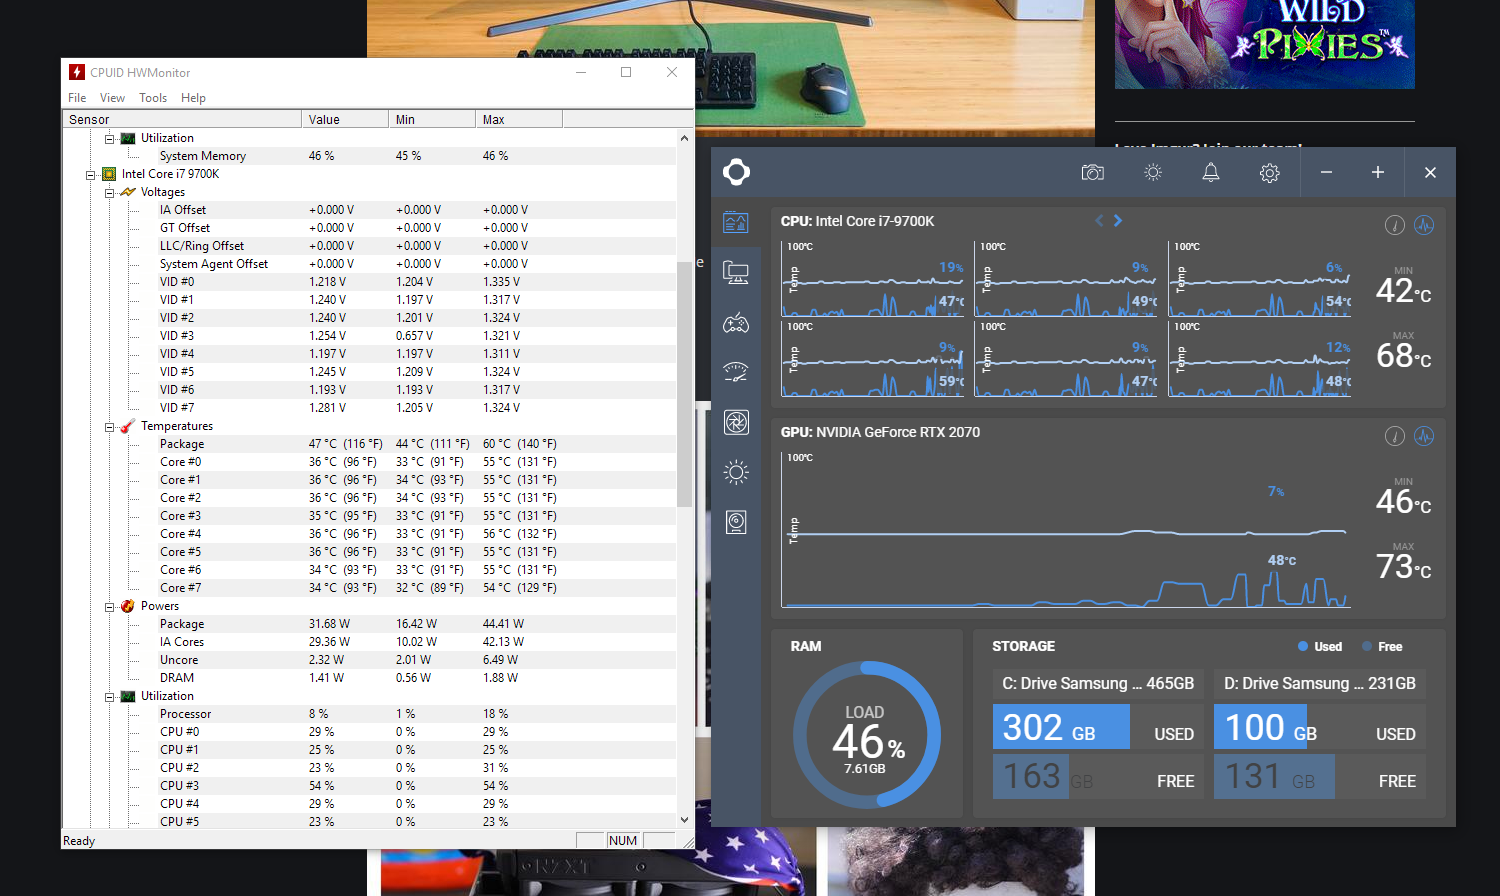The width and height of the screenshot is (1500, 896).
Task: Open the Help menu in HWMonitor
Action: pyautogui.click(x=193, y=98)
